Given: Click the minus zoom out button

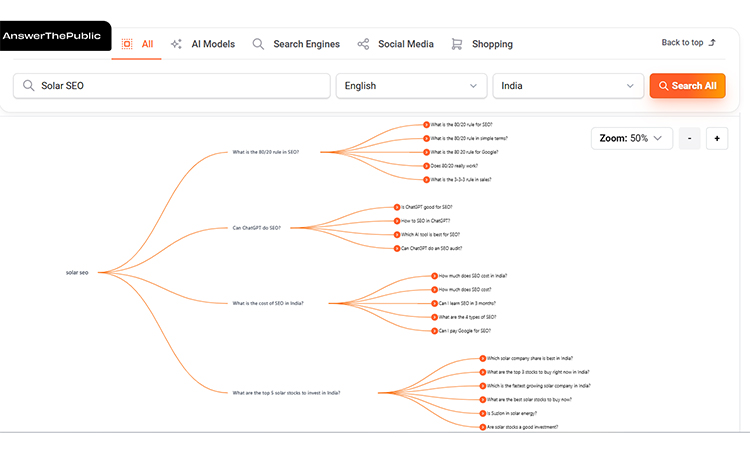Looking at the screenshot, I should coord(689,139).
